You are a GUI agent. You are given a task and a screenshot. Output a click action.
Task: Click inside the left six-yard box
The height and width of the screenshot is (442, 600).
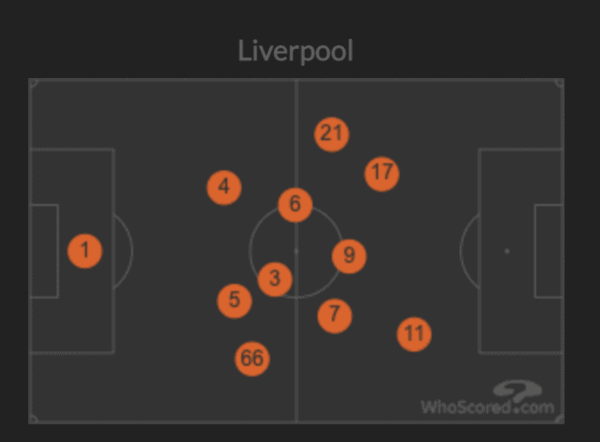coord(44,251)
